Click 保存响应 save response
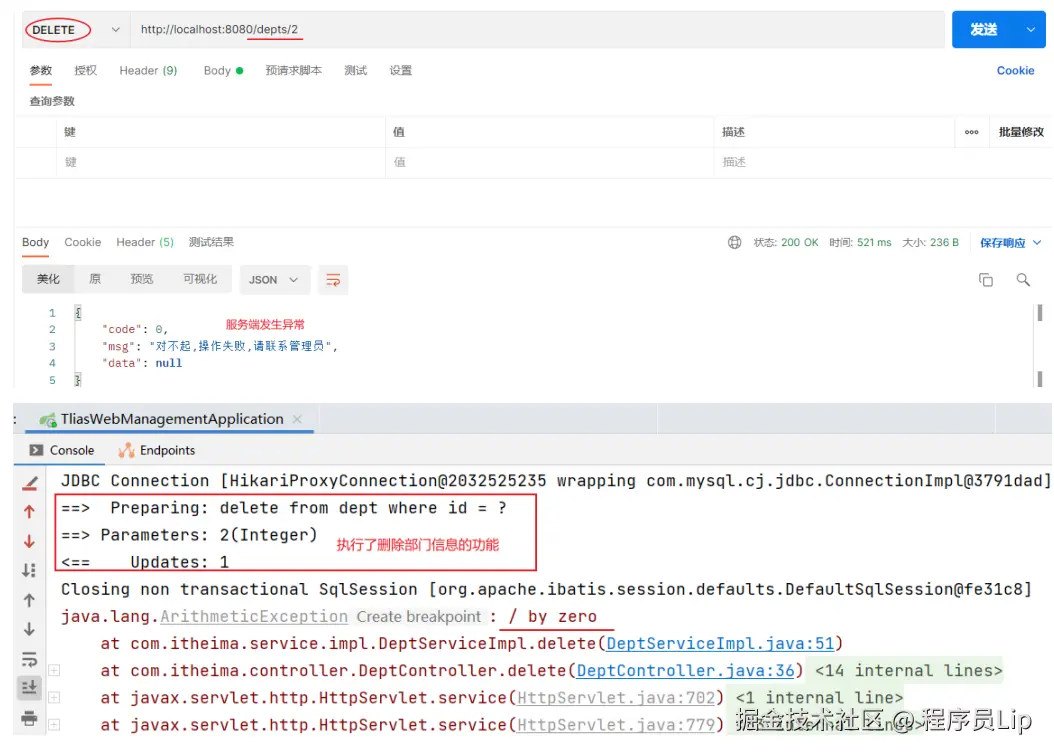Image resolution: width=1054 pixels, height=756 pixels. pos(1002,243)
